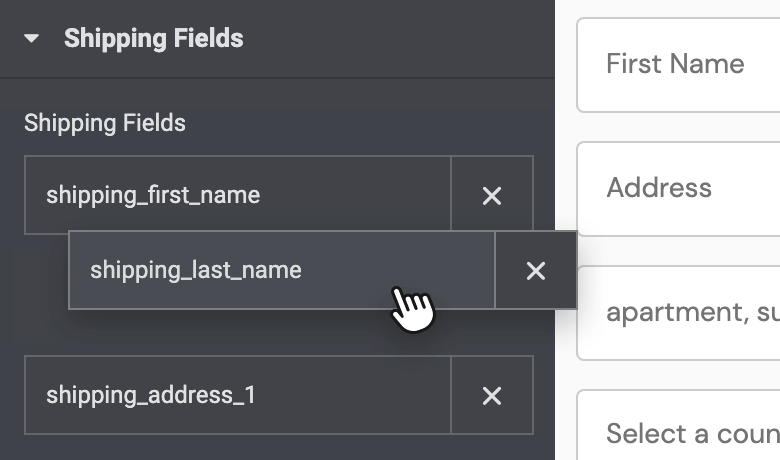Image resolution: width=780 pixels, height=460 pixels.
Task: Click the shipping_first_name text label
Action: (x=153, y=195)
